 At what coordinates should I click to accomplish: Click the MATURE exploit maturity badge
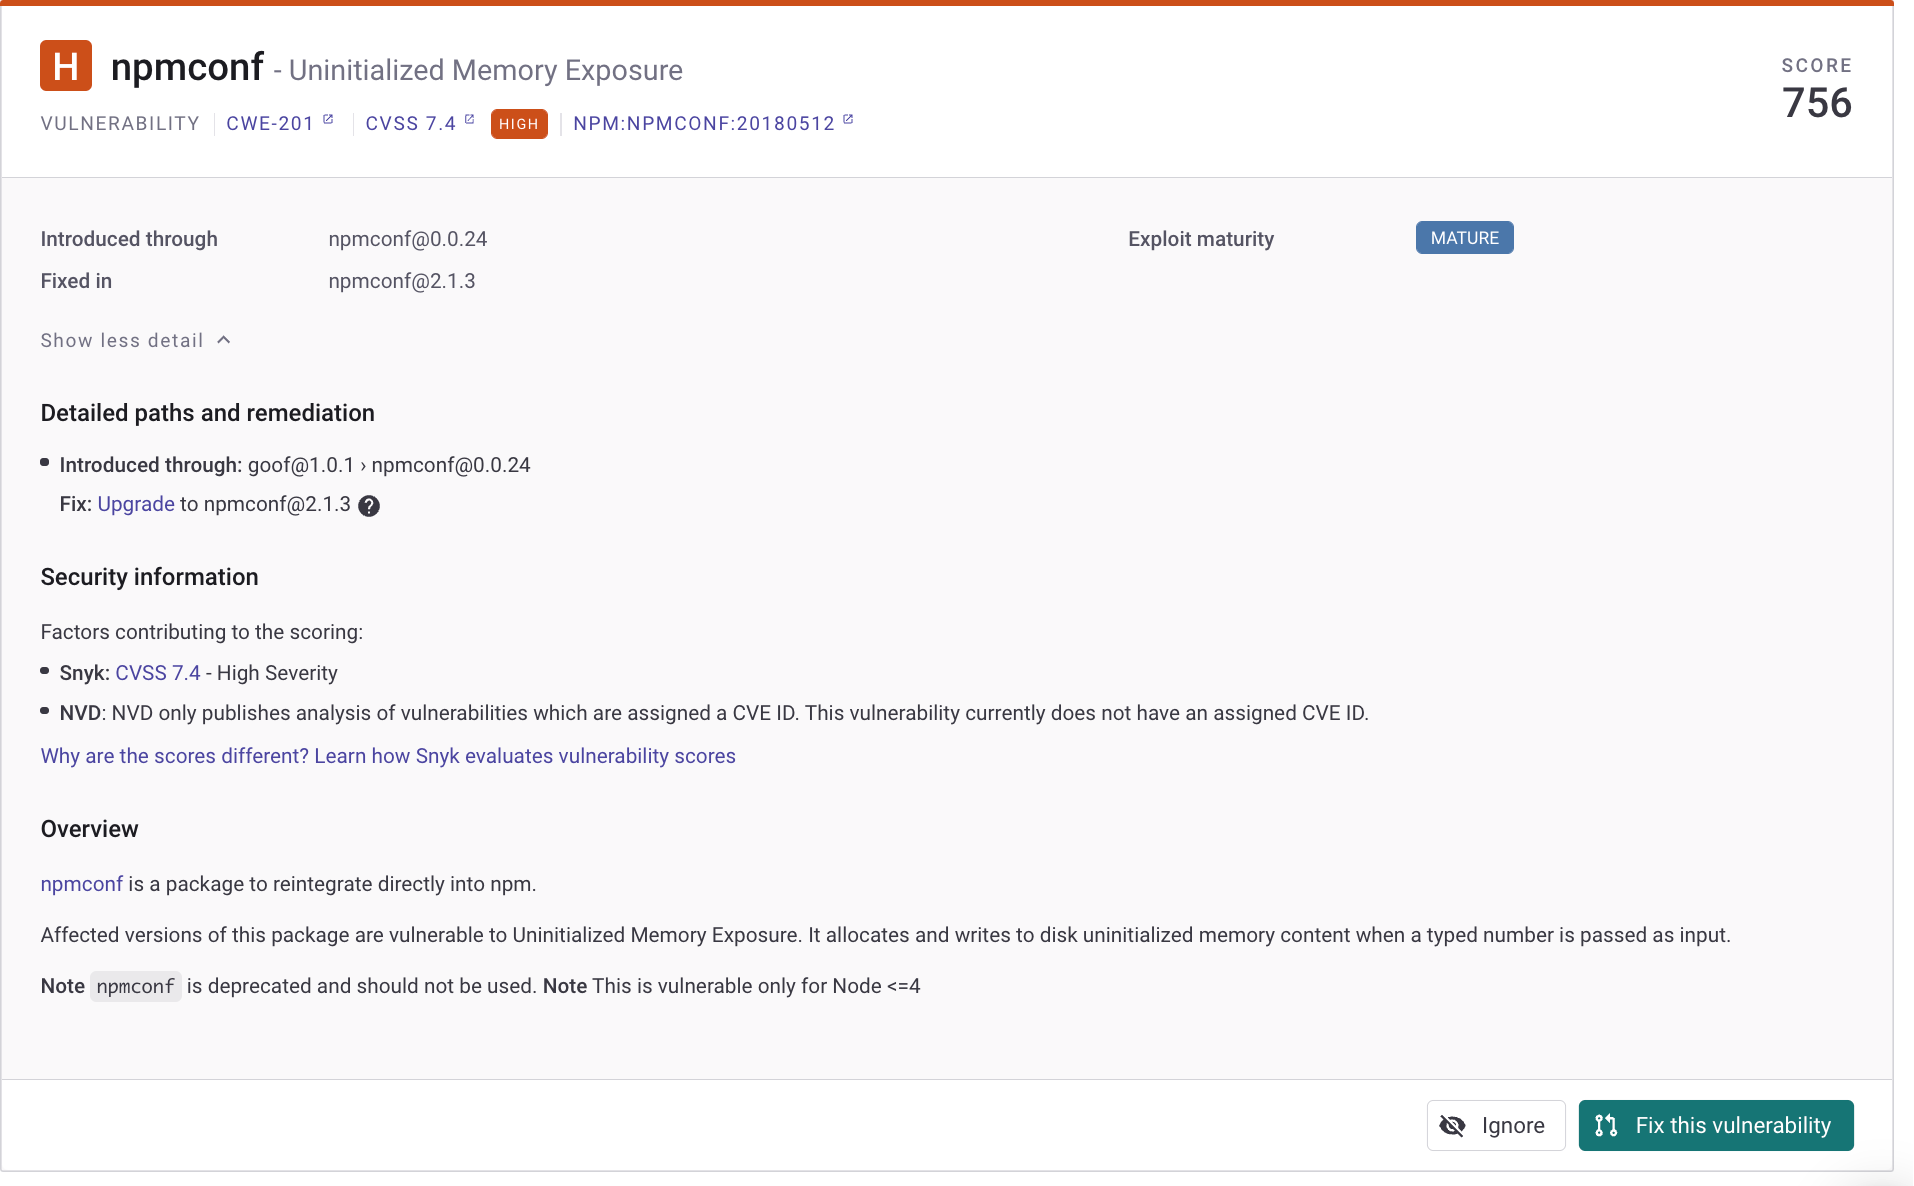pyautogui.click(x=1464, y=238)
